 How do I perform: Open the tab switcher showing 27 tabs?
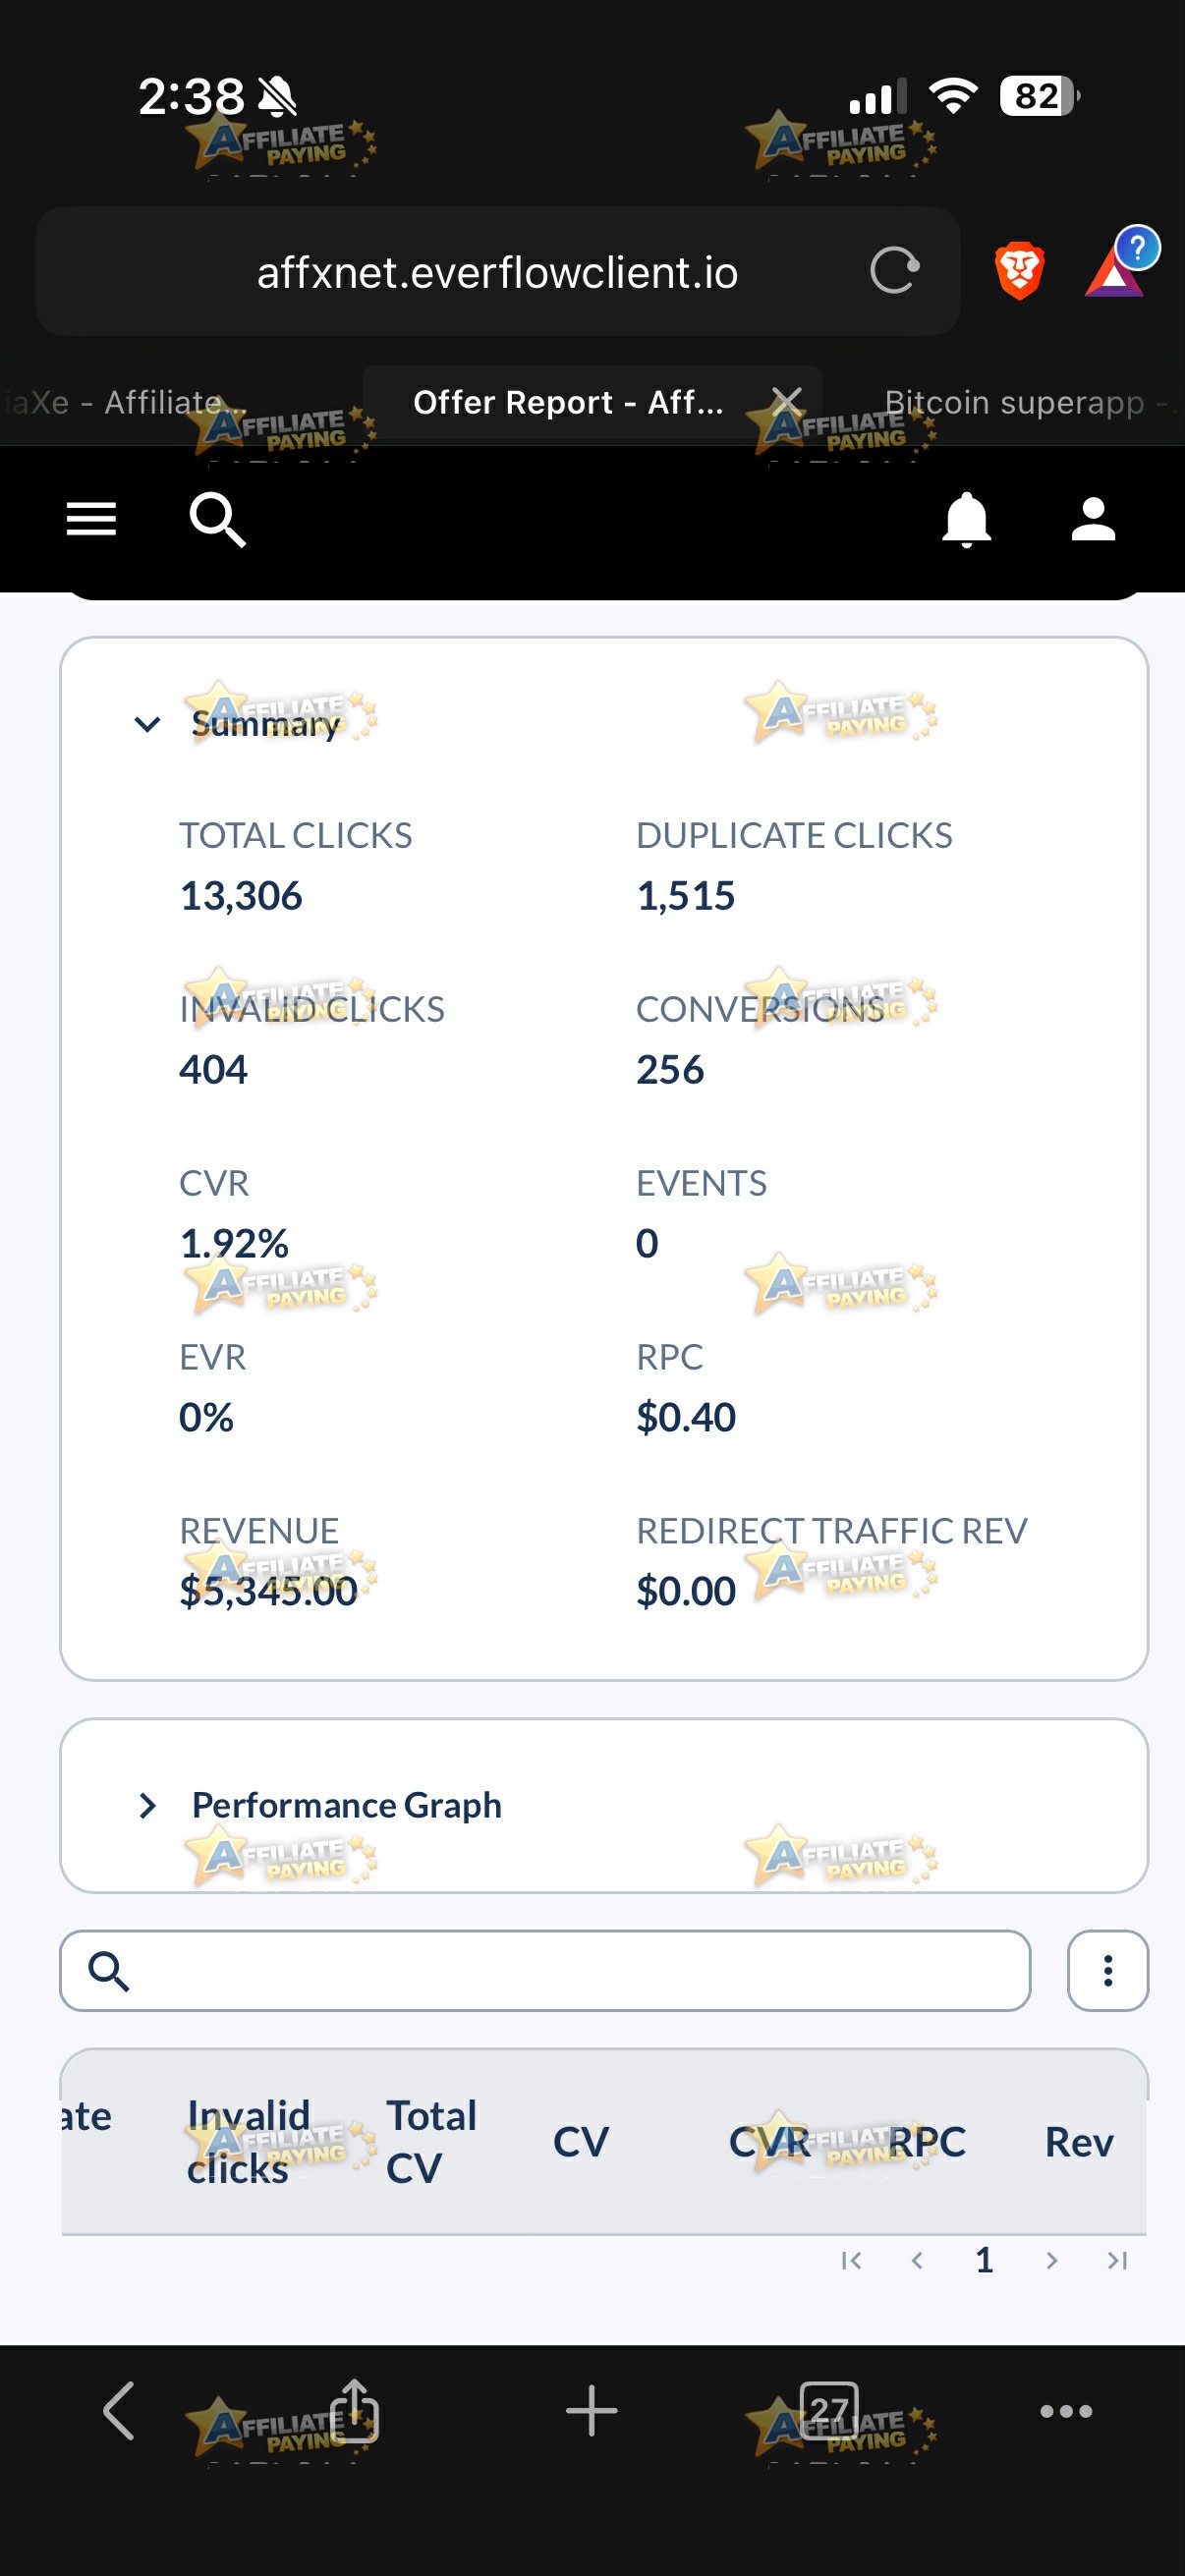(x=829, y=2410)
